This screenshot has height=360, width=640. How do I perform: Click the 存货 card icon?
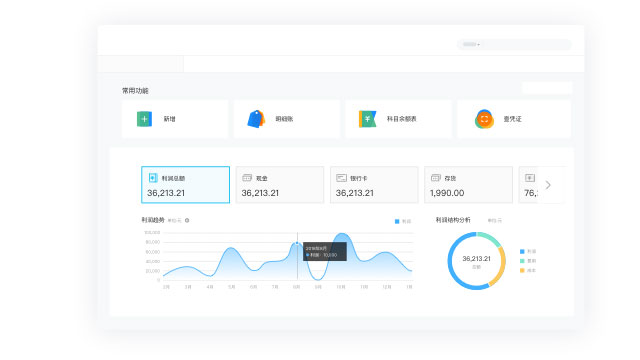436,178
